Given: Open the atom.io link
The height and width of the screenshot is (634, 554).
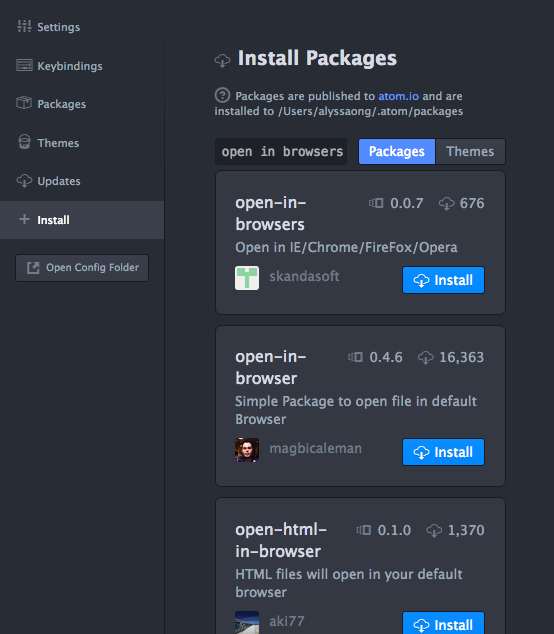Looking at the screenshot, I should pyautogui.click(x=398, y=96).
